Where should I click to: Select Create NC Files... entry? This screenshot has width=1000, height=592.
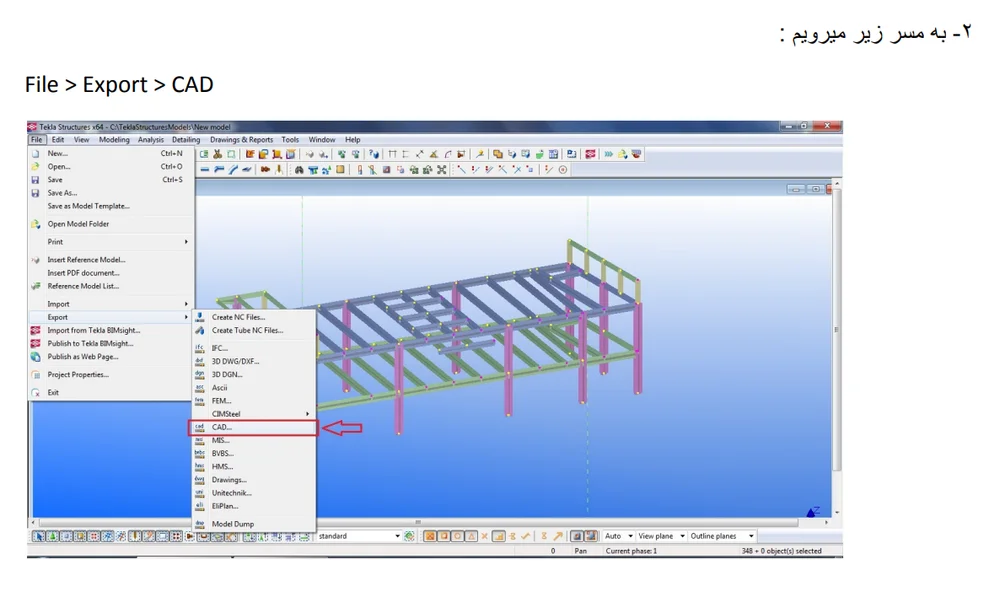(253, 317)
